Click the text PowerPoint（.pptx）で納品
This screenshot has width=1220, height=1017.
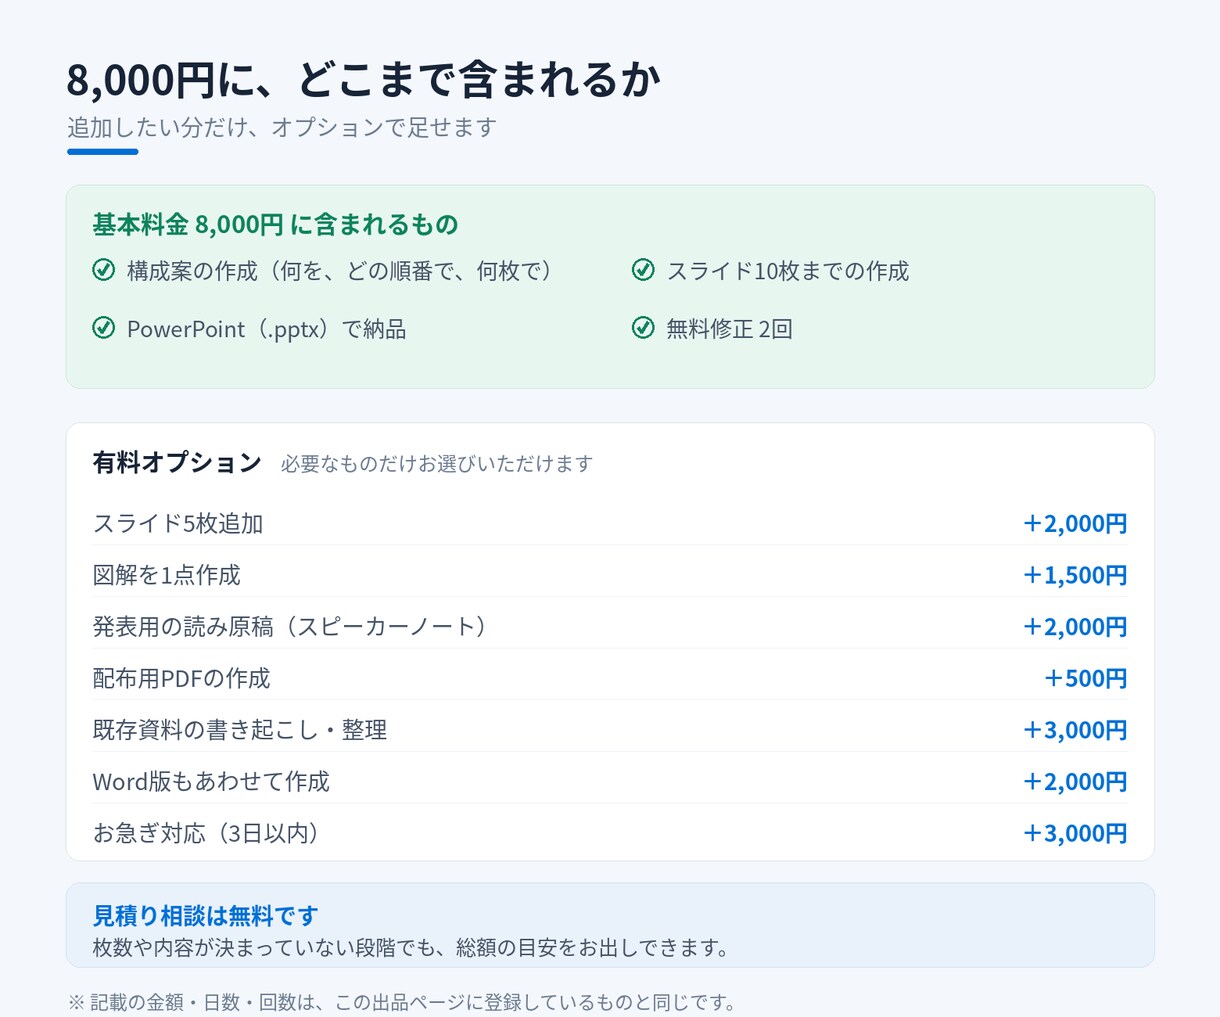click(x=267, y=329)
